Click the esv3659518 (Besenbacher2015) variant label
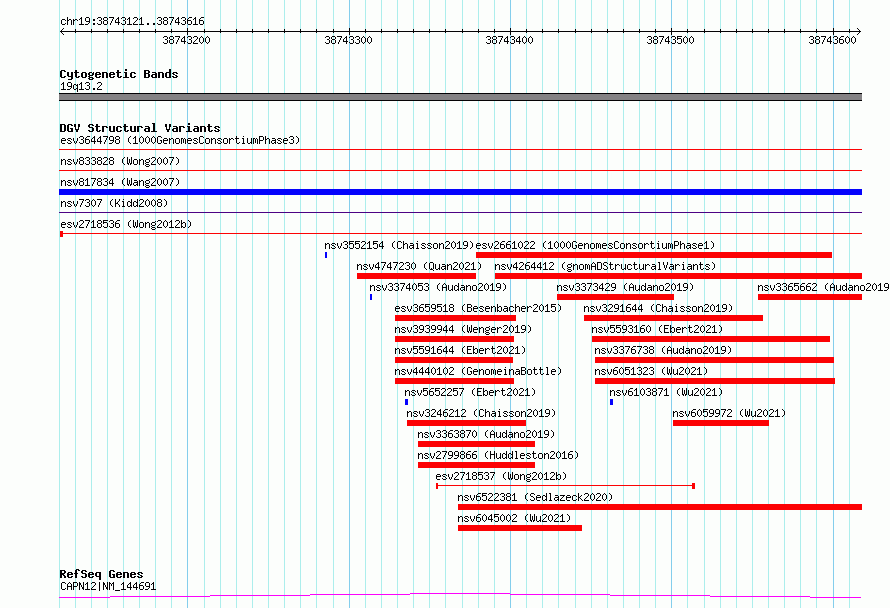The height and width of the screenshot is (608, 890). point(478,308)
